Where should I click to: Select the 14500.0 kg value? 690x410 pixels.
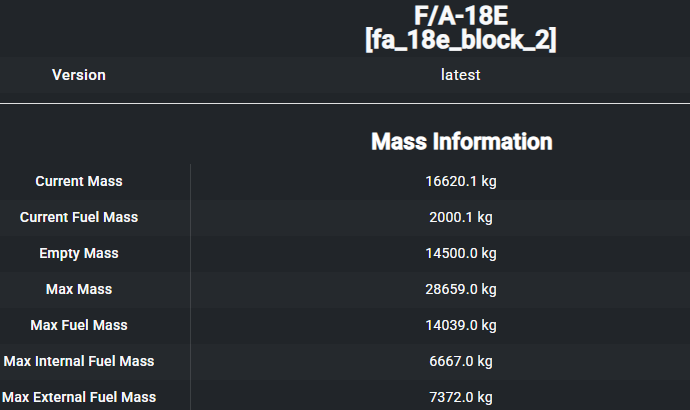click(x=461, y=253)
